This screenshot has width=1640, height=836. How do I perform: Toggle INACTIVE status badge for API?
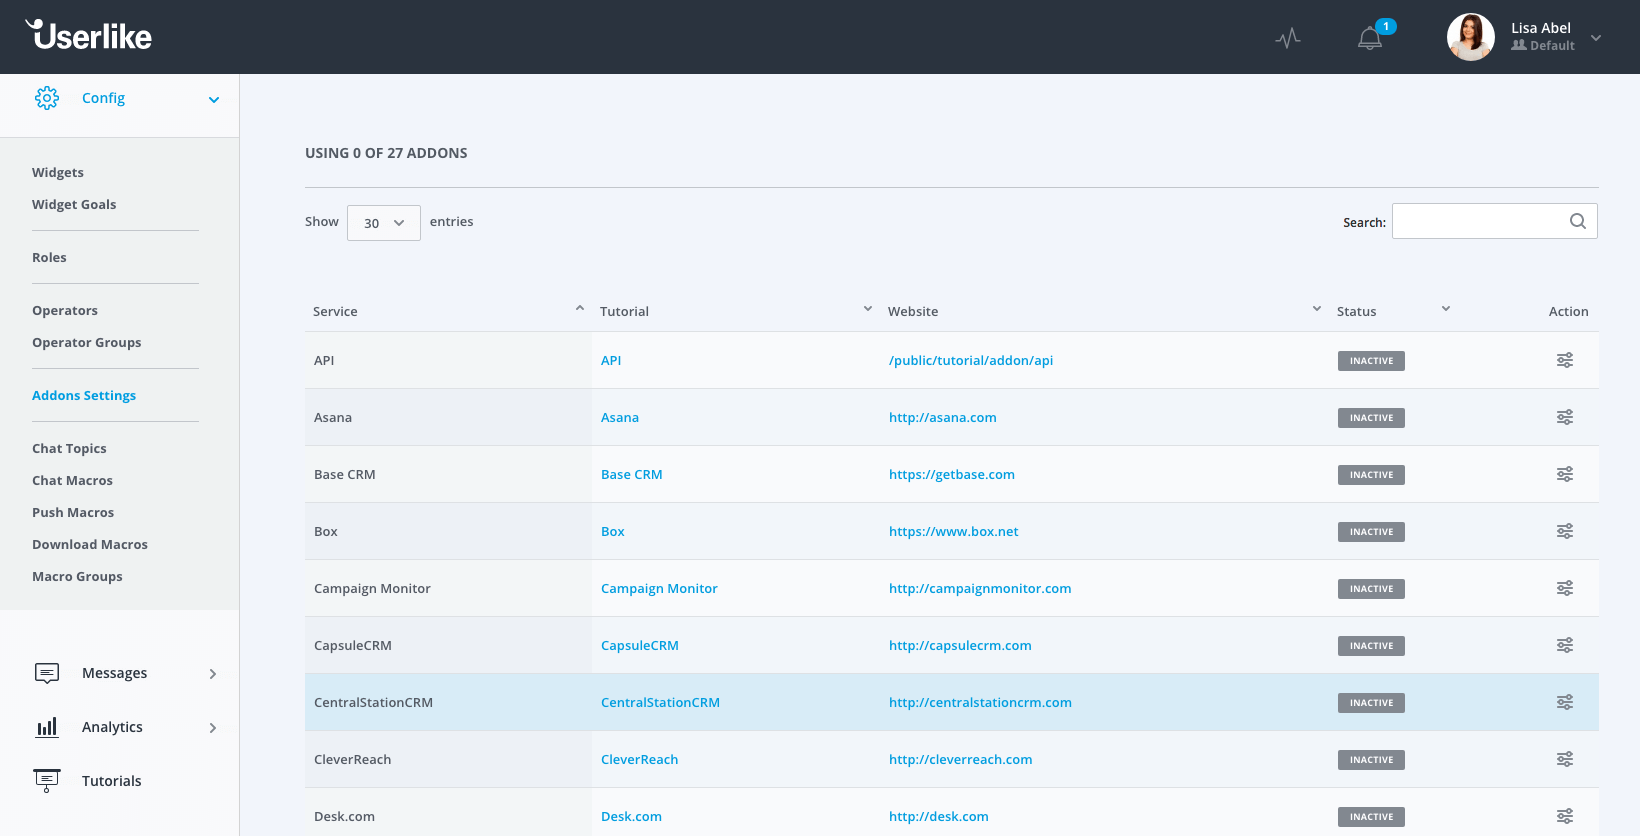pyautogui.click(x=1371, y=361)
